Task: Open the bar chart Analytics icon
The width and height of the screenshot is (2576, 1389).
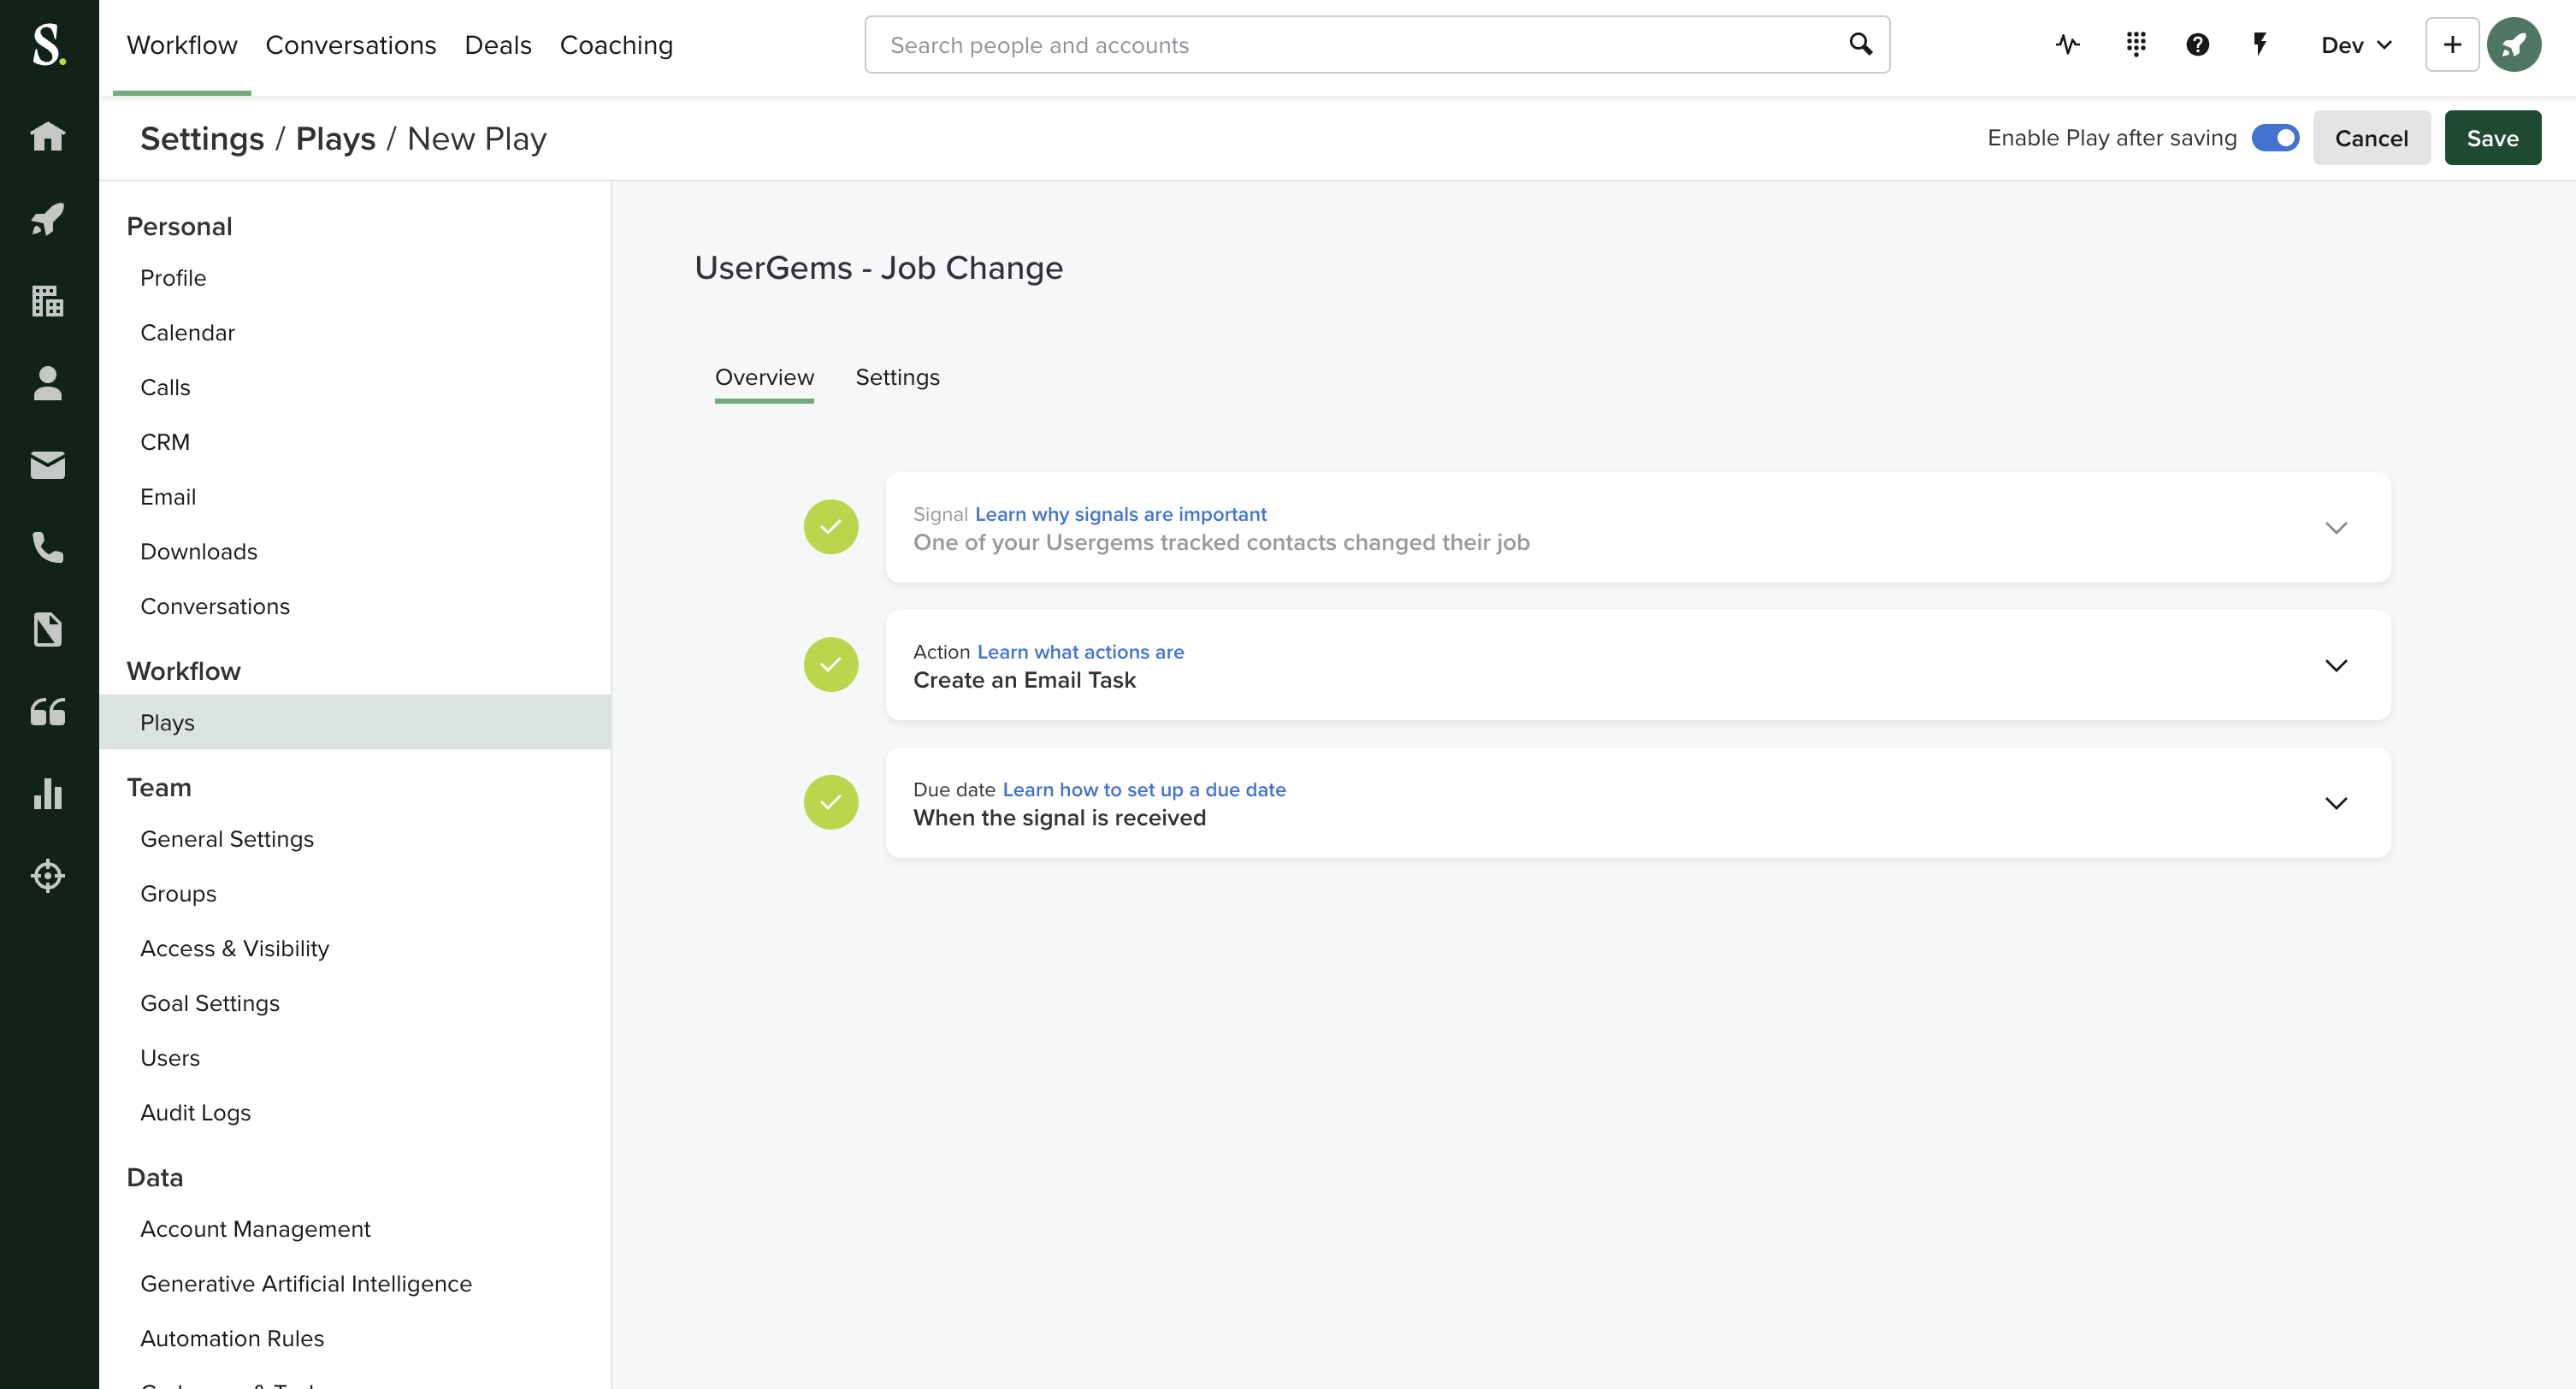Action: click(48, 793)
